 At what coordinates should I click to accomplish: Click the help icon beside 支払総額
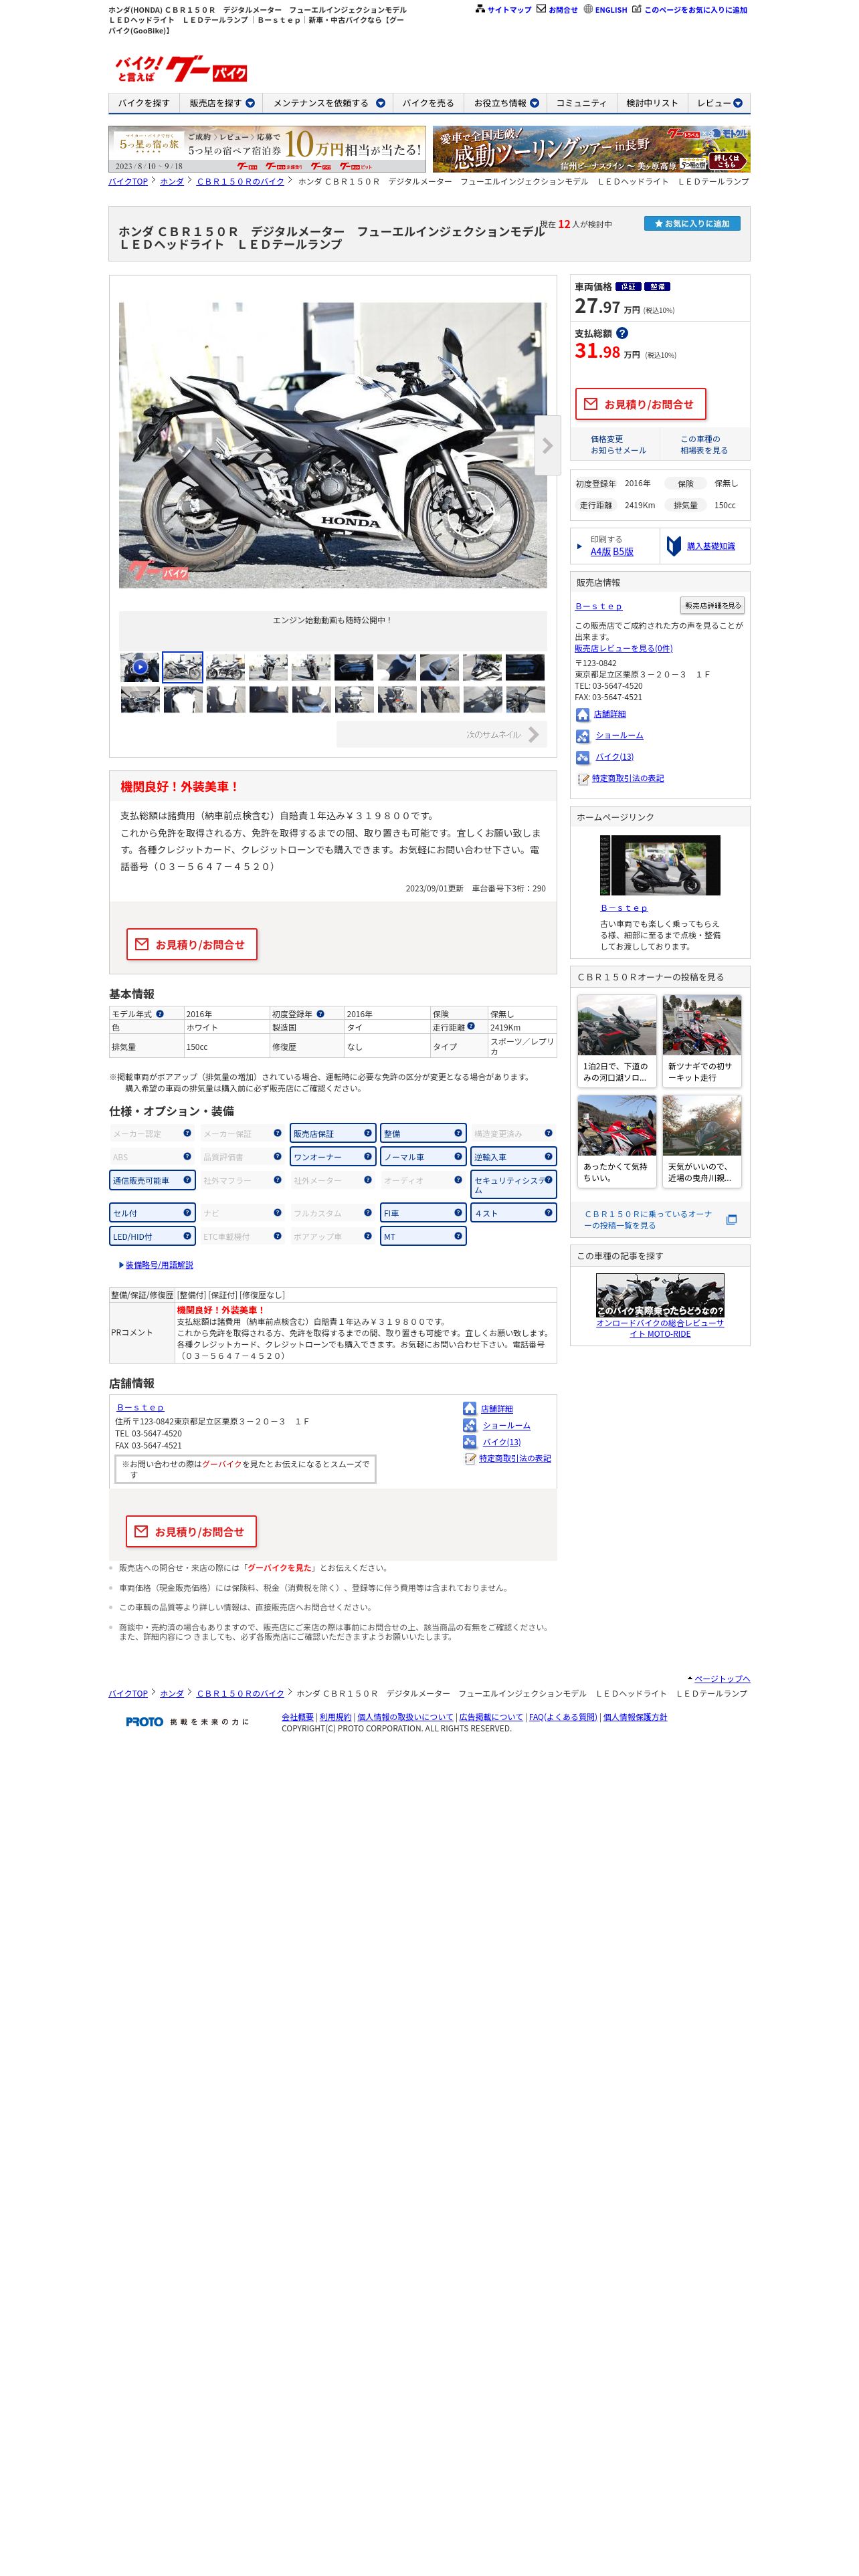tap(622, 333)
